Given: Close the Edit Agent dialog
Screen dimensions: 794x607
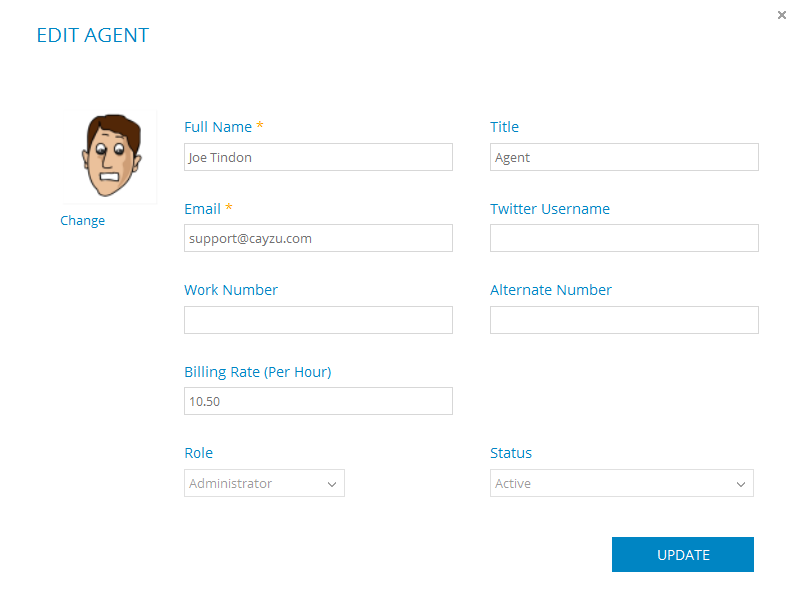Looking at the screenshot, I should pos(781,15).
